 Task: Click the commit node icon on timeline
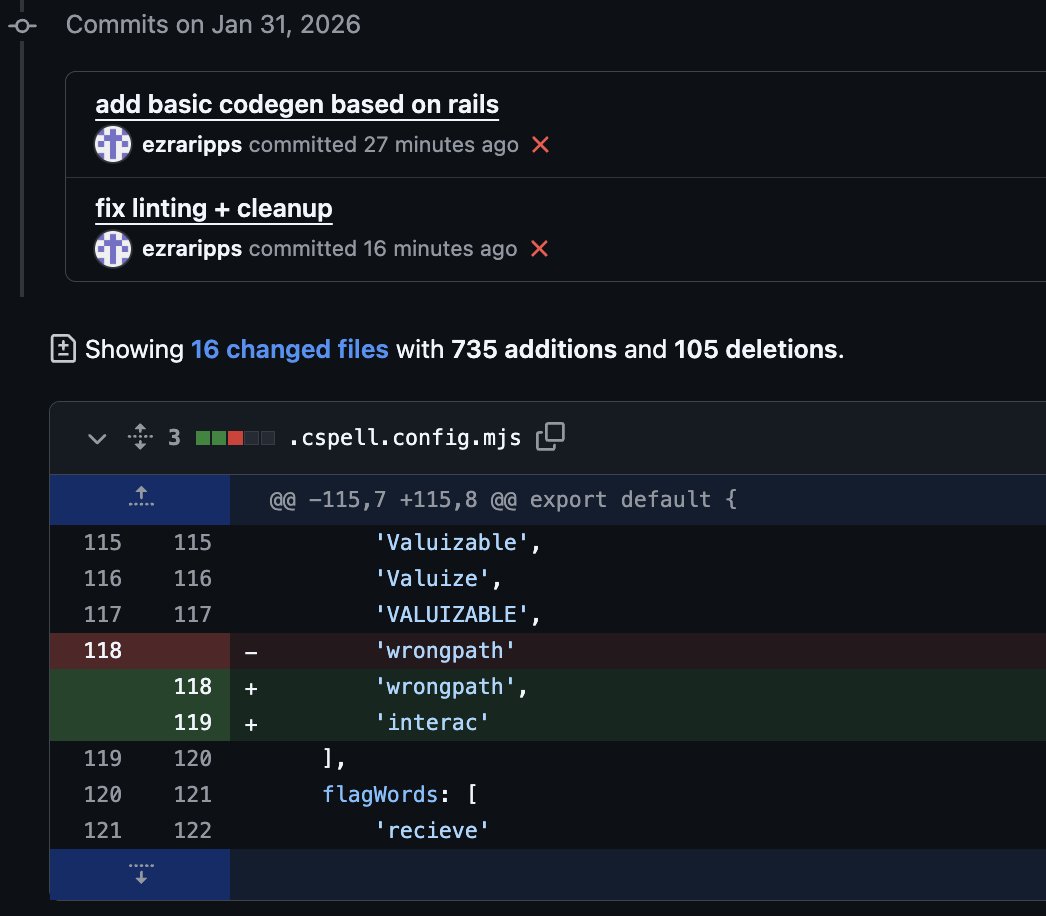point(22,25)
